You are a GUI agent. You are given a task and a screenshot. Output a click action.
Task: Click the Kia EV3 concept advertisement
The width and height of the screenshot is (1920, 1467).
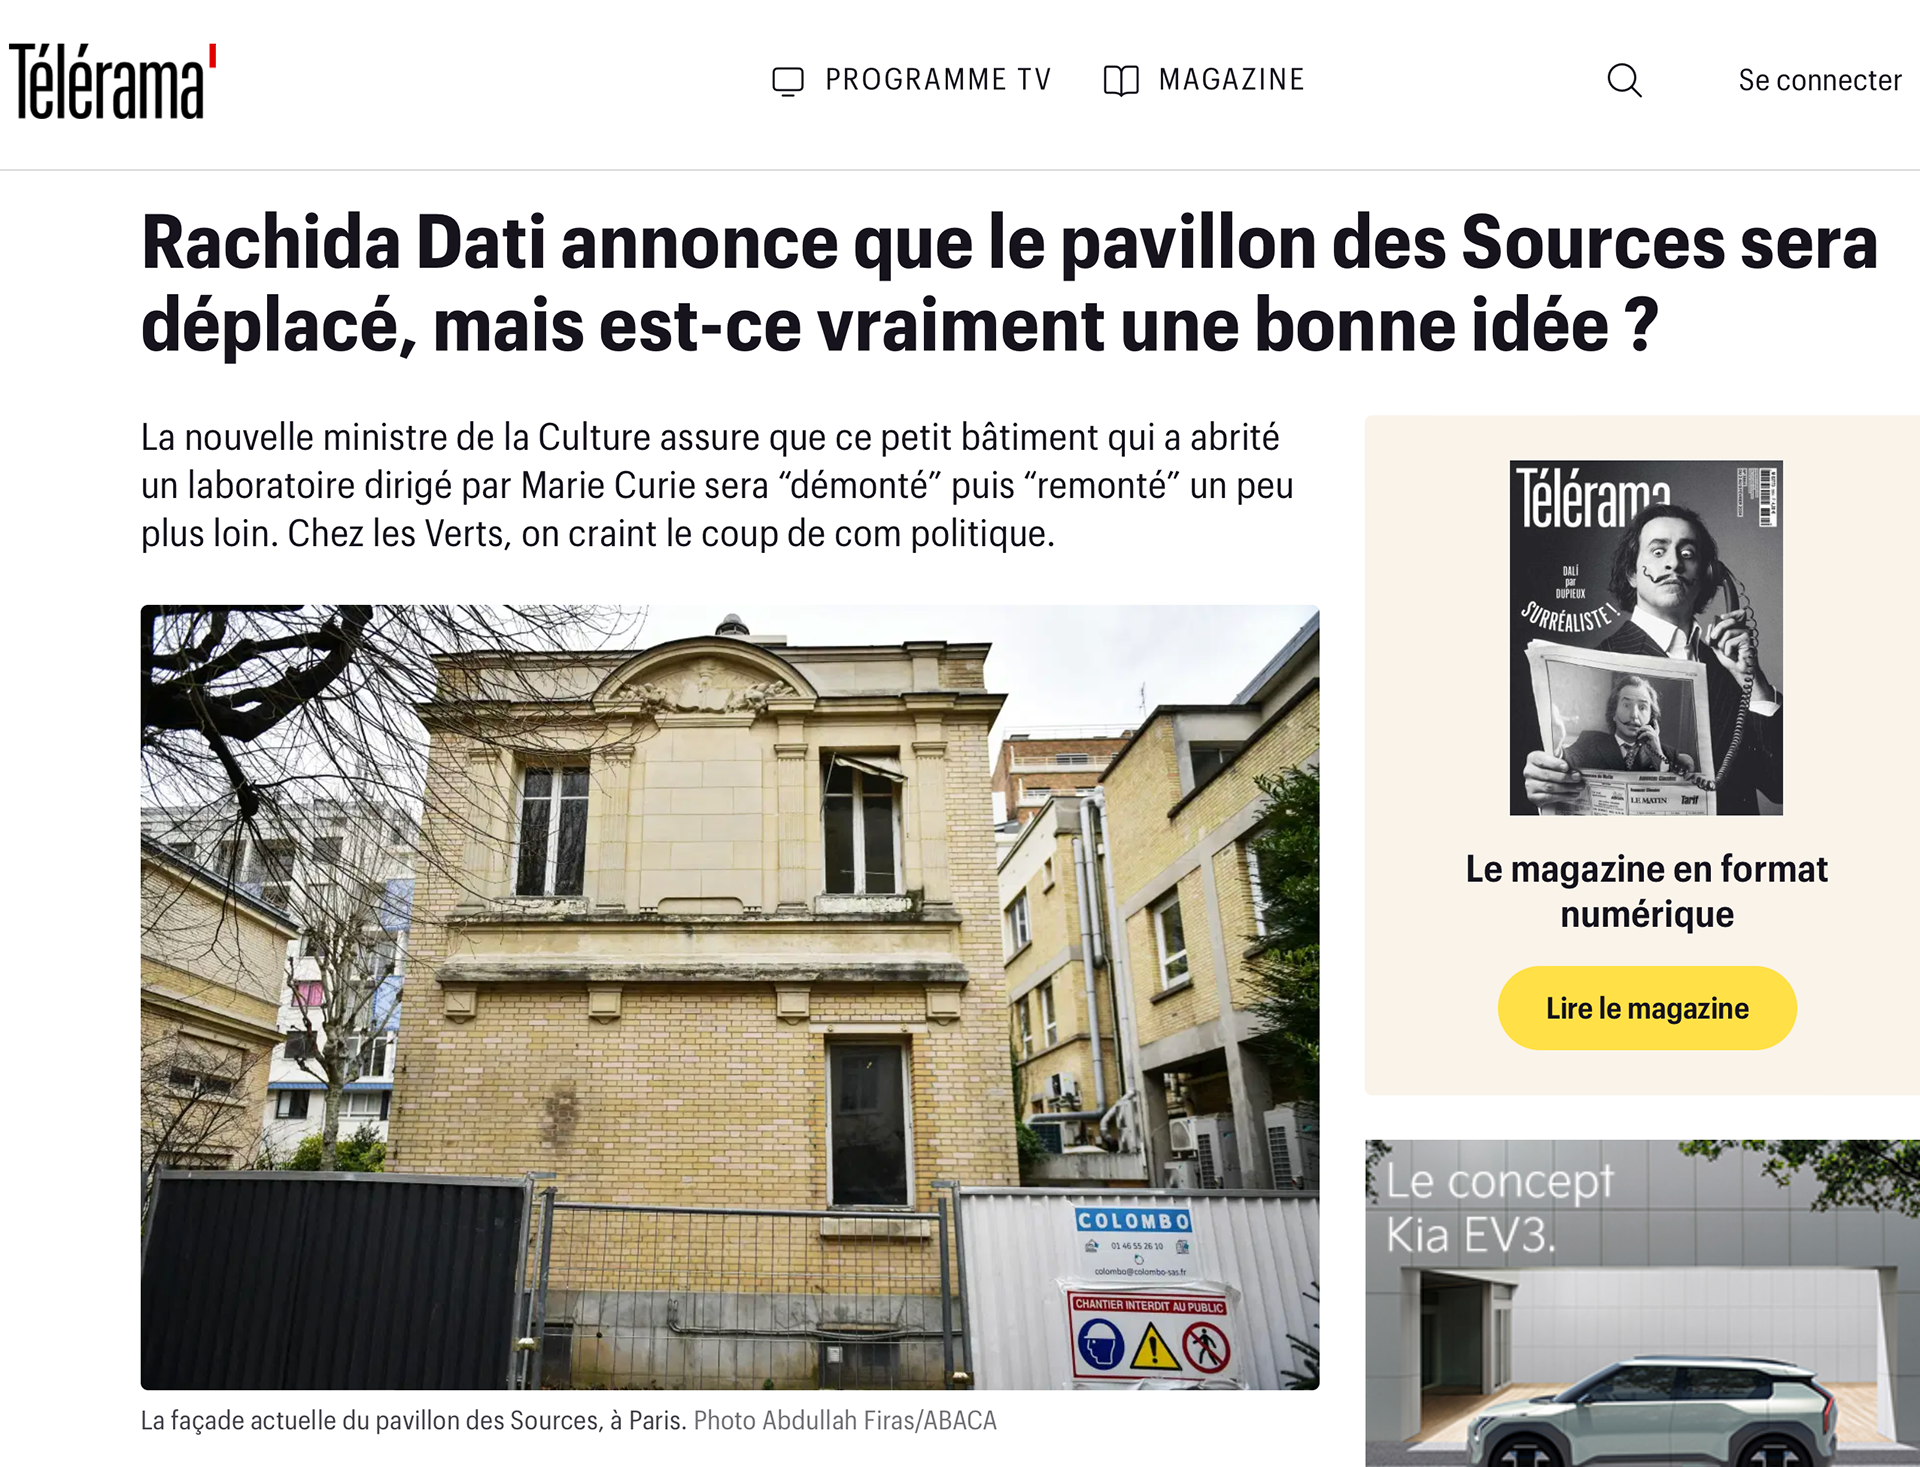[1642, 1303]
